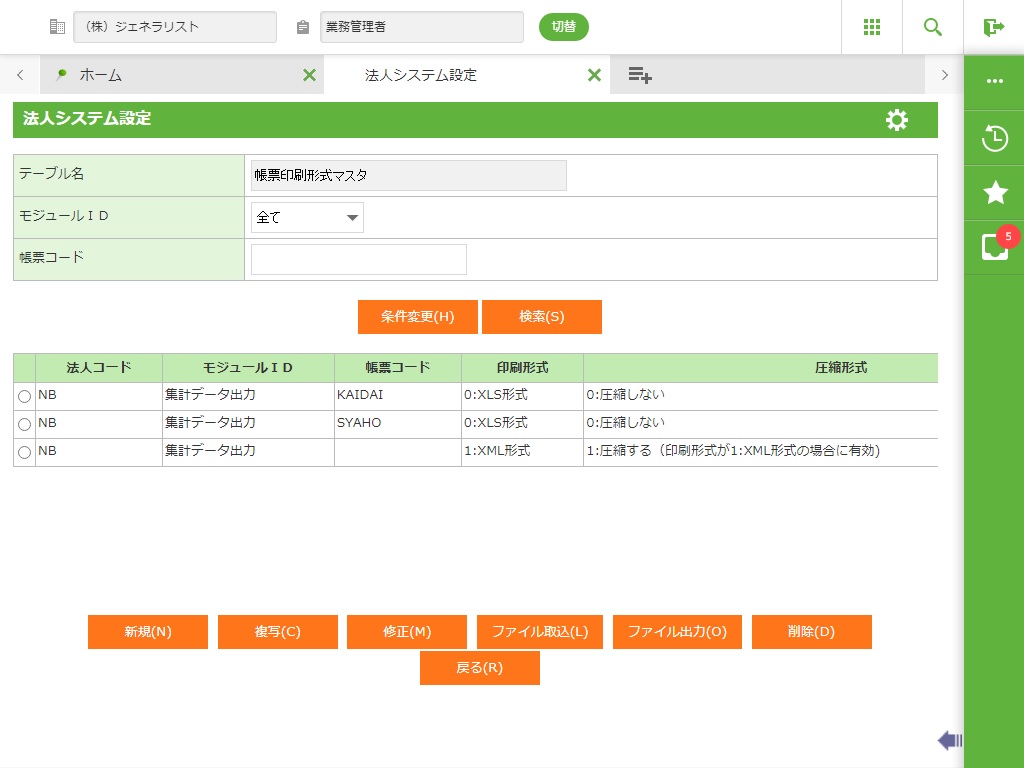Image resolution: width=1024 pixels, height=768 pixels.
Task: Select the radio button for 1:XML形式 row
Action: pyautogui.click(x=24, y=453)
